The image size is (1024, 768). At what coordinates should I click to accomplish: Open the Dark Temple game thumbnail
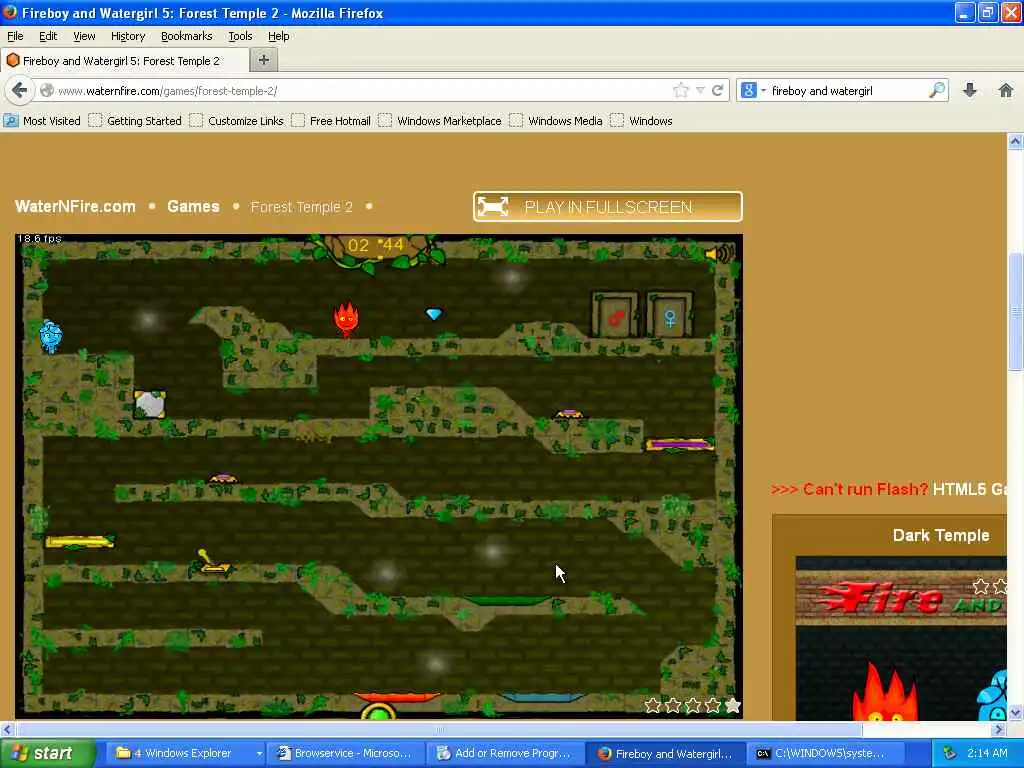click(901, 638)
